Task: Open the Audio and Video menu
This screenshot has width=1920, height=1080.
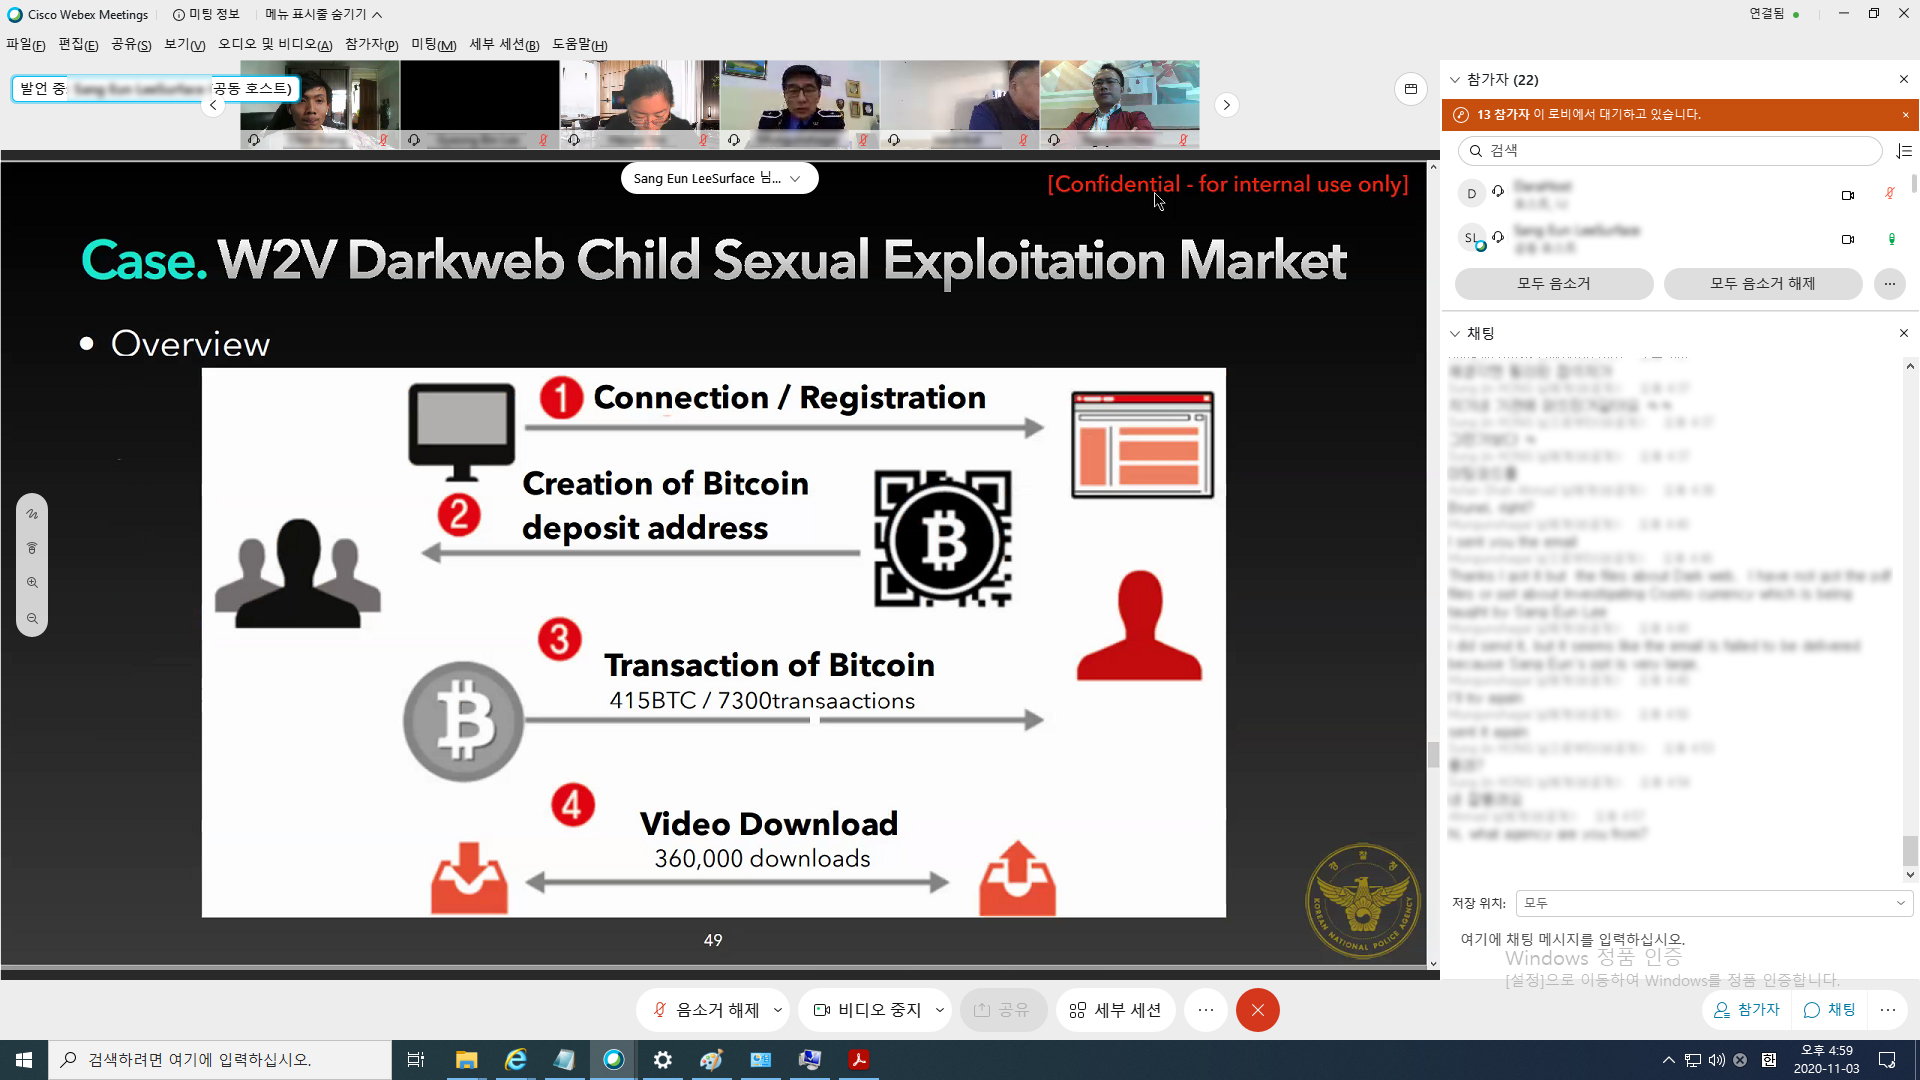Action: click(275, 44)
